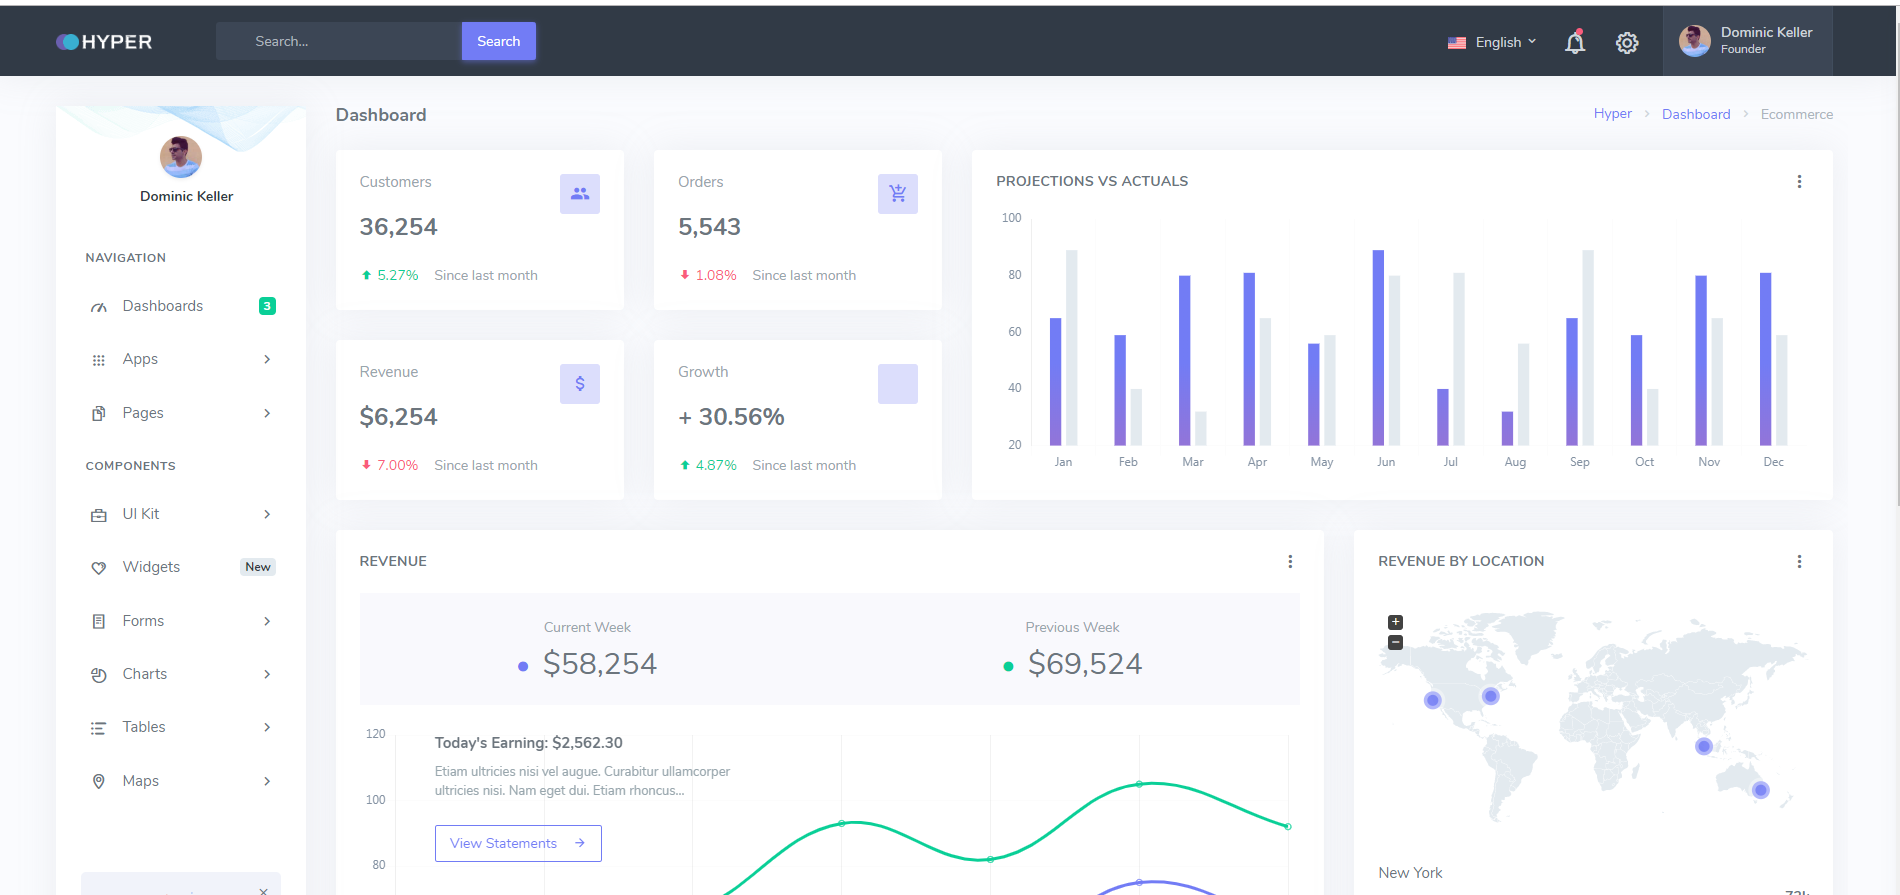Viewport: 1900px width, 895px height.
Task: Expand the UI Kit submenu chevron
Action: tap(267, 514)
